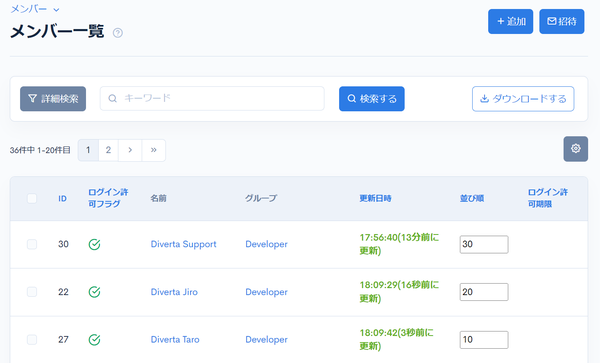This screenshot has width=600, height=363.
Task: Open member Diverta Jiro
Action: 174,292
